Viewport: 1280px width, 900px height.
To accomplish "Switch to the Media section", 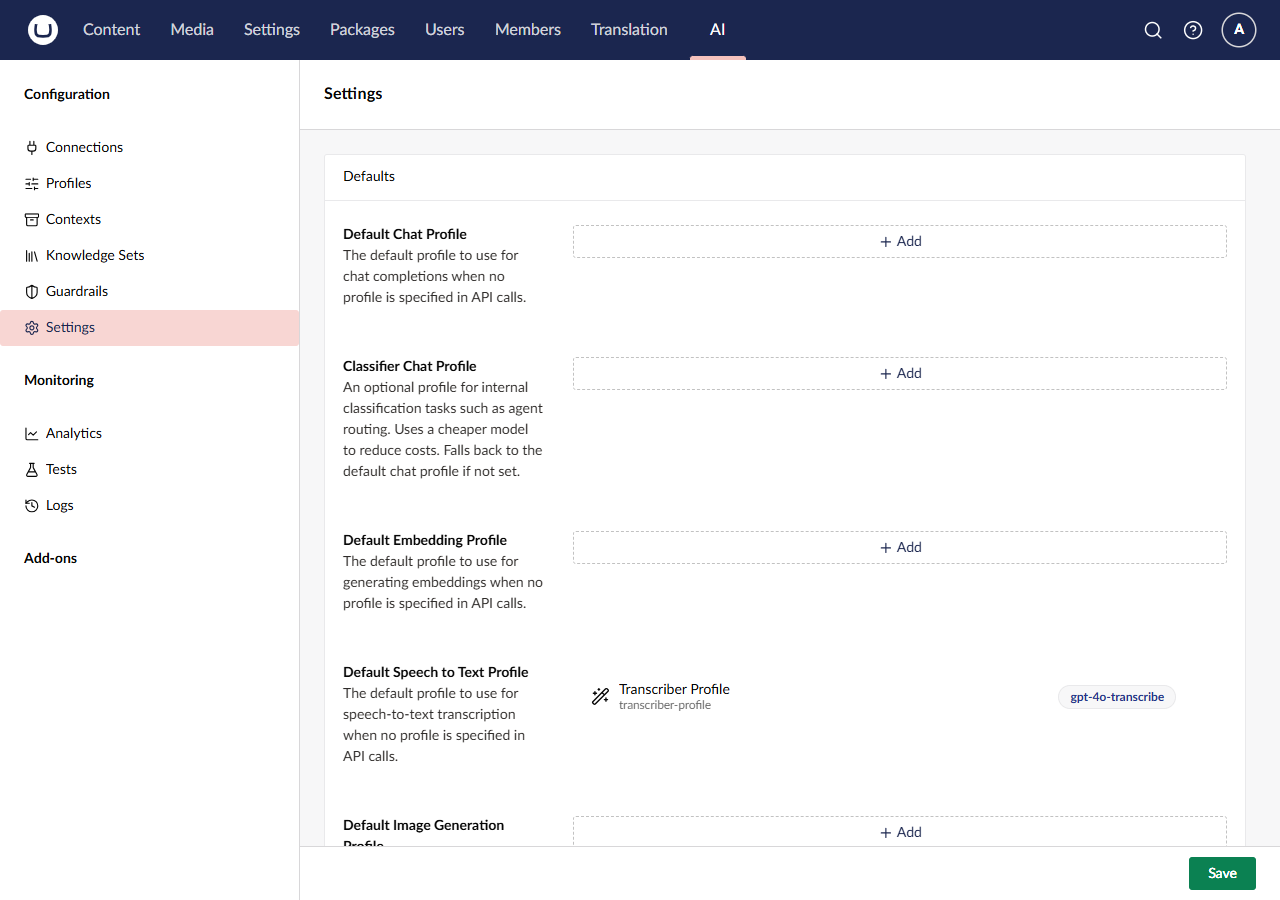I will coord(192,30).
